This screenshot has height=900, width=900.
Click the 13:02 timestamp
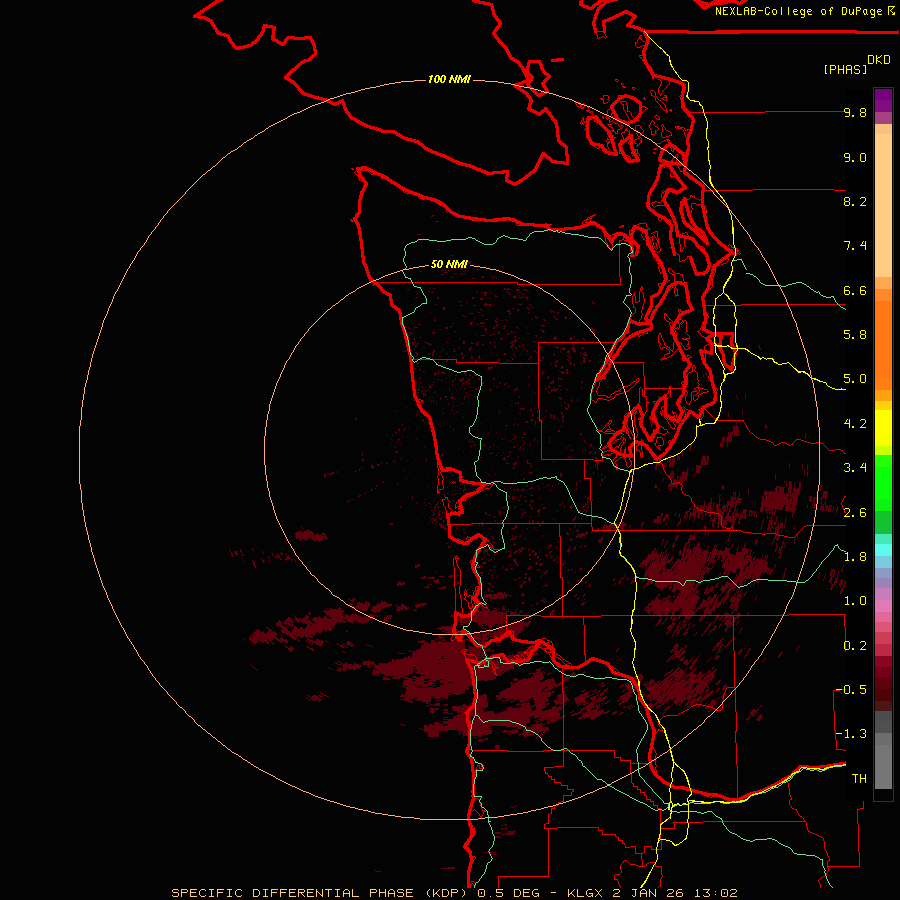(716, 893)
